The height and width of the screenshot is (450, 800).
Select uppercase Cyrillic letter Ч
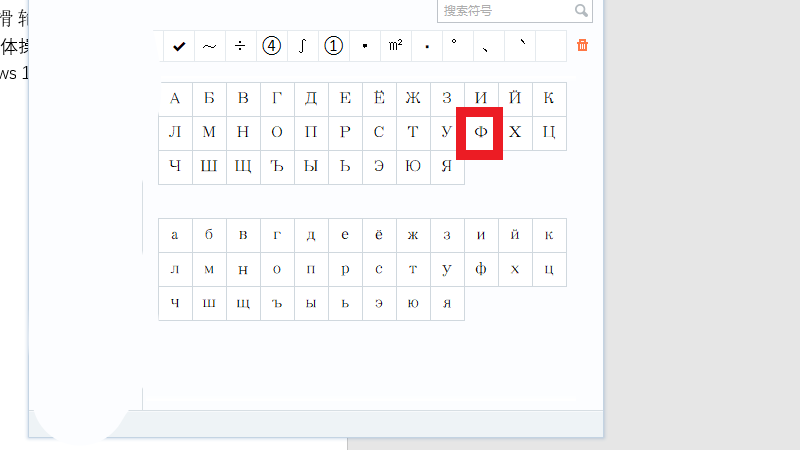pos(175,167)
